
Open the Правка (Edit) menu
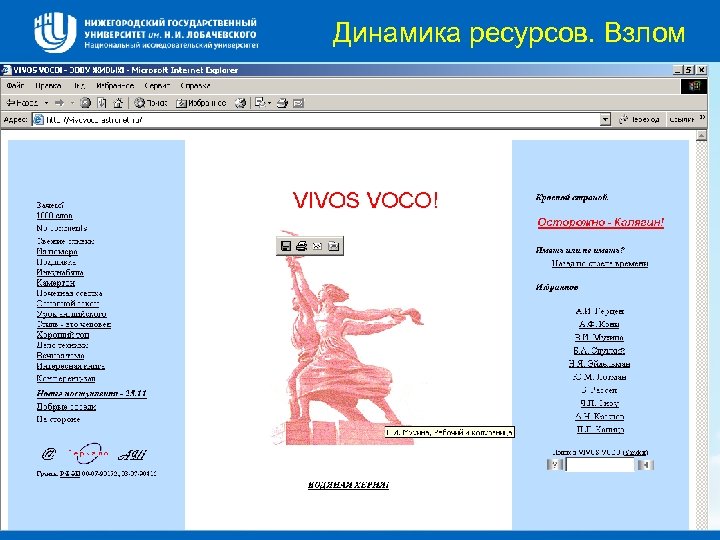(48, 86)
